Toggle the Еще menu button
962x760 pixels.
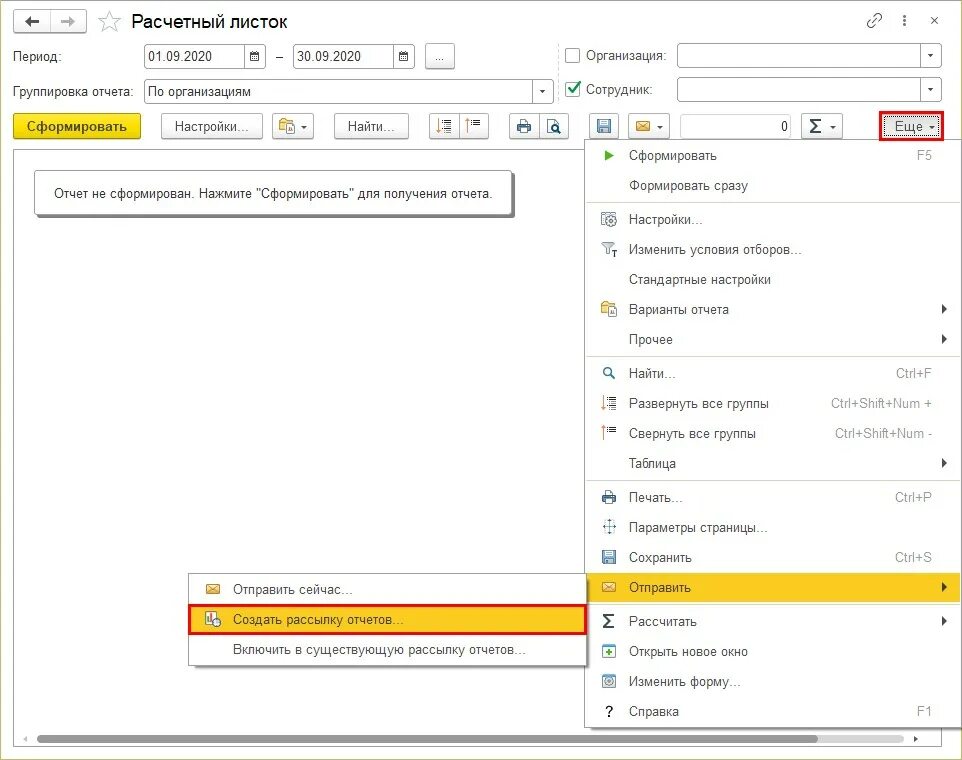click(x=911, y=126)
